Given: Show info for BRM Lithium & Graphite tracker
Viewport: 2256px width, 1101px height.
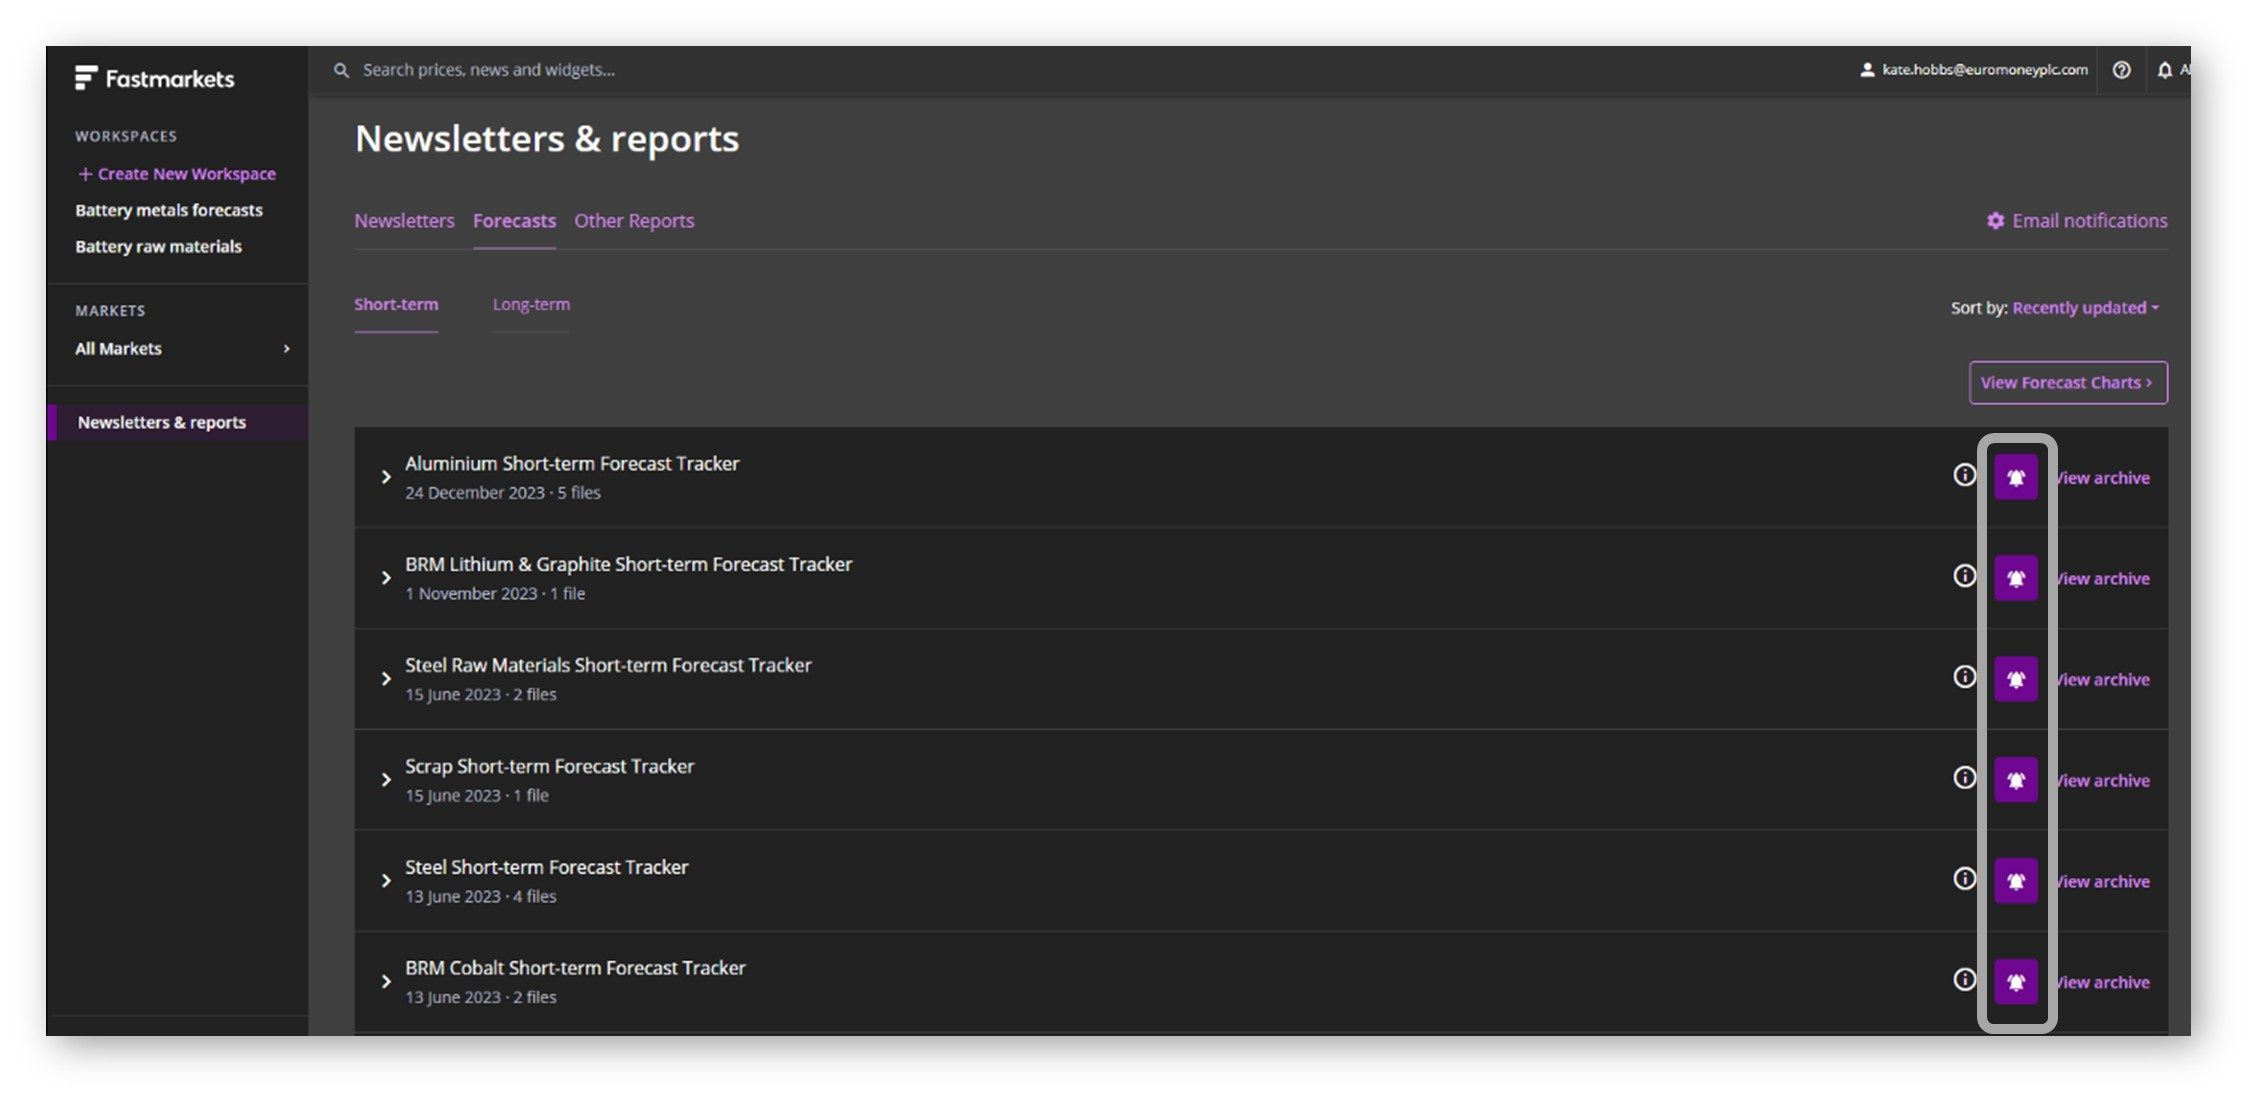Looking at the screenshot, I should pyautogui.click(x=1964, y=576).
